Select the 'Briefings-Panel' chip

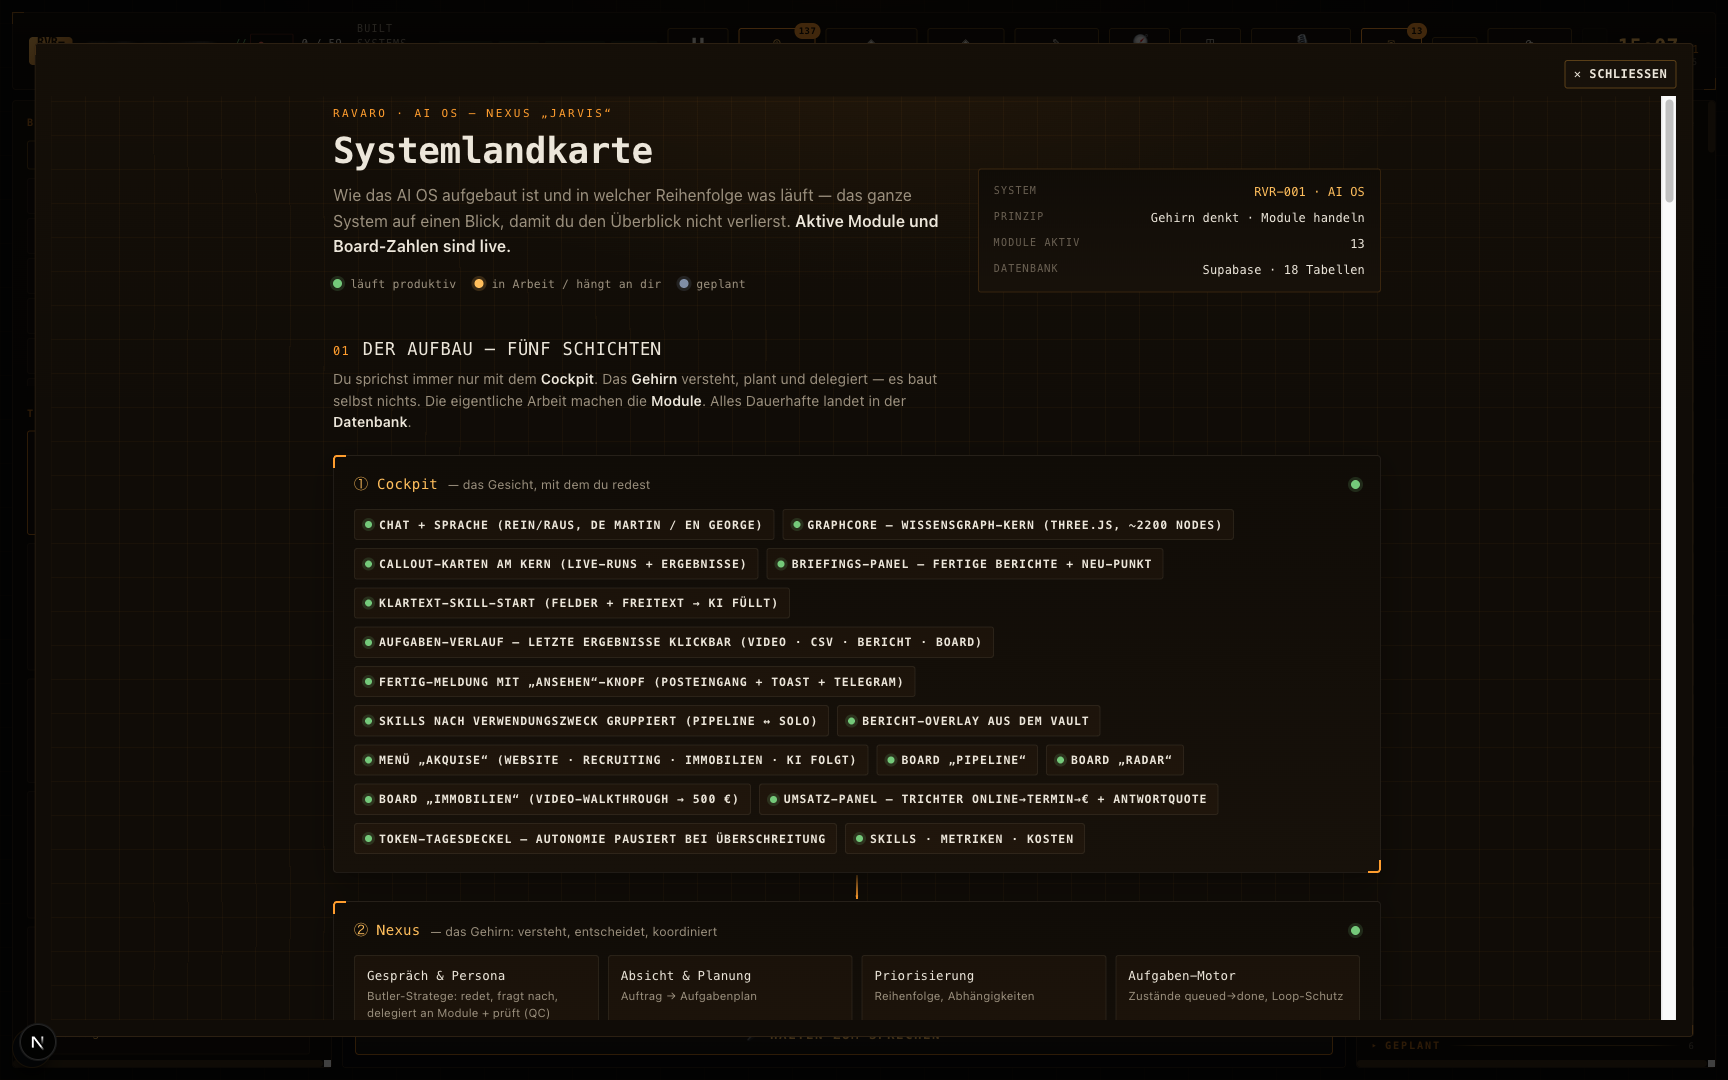pos(965,564)
